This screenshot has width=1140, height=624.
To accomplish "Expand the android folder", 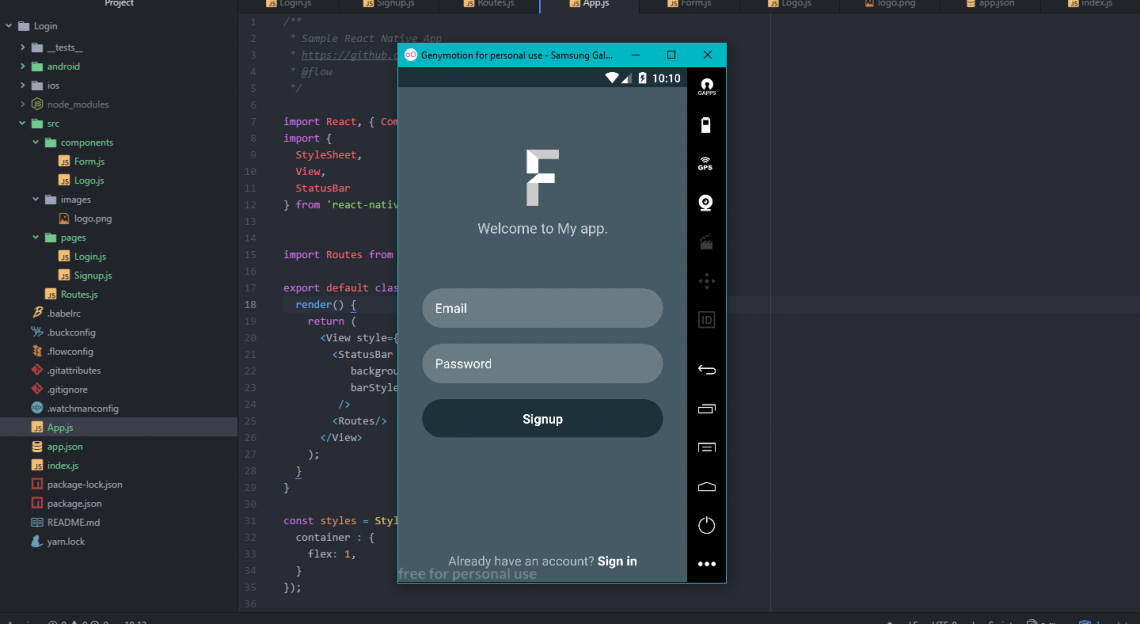I will coord(23,67).
